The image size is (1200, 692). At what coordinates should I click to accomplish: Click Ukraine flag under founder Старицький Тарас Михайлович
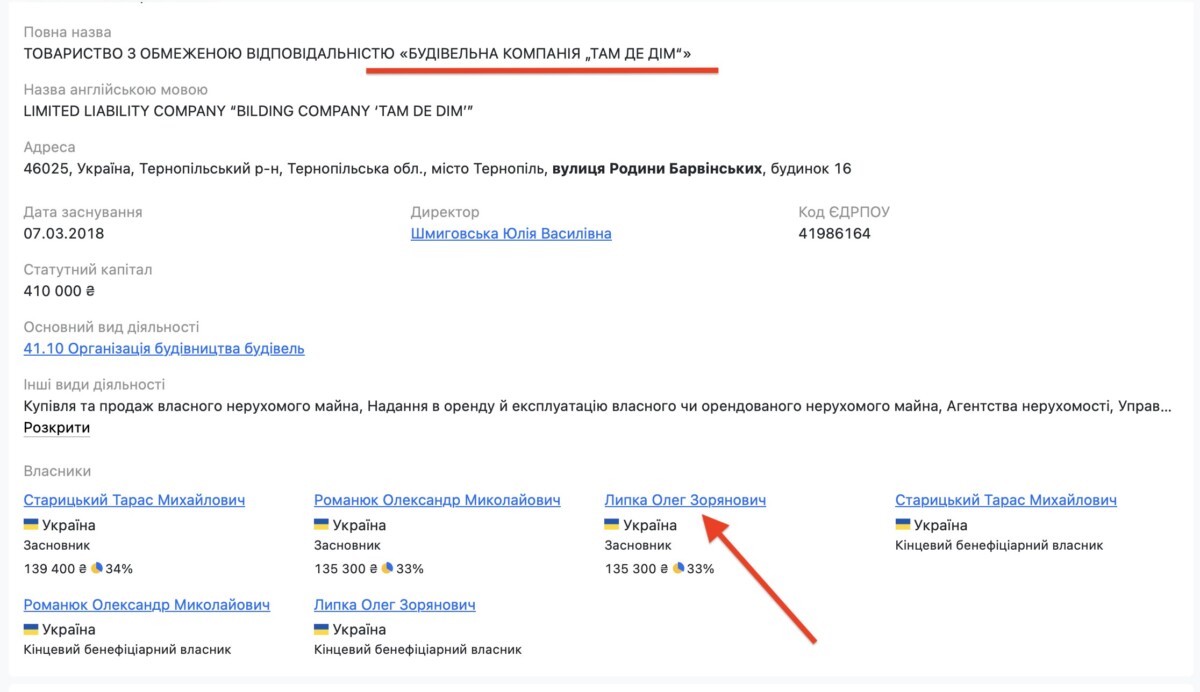pyautogui.click(x=31, y=525)
